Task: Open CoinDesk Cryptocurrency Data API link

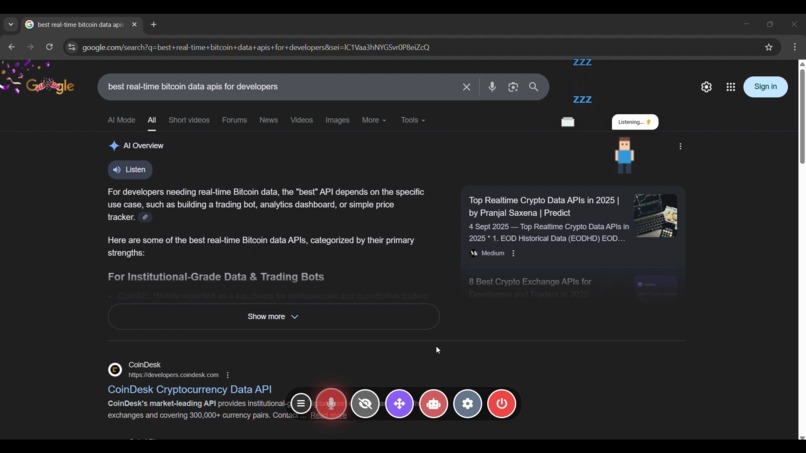Action: [x=190, y=389]
